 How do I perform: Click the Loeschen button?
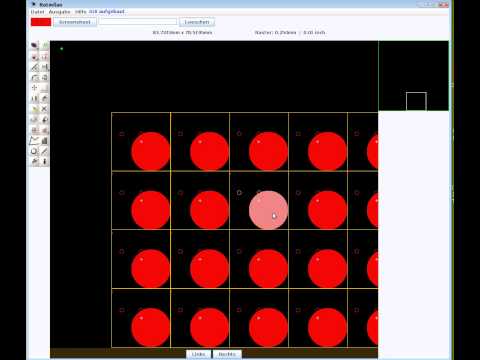(x=197, y=22)
